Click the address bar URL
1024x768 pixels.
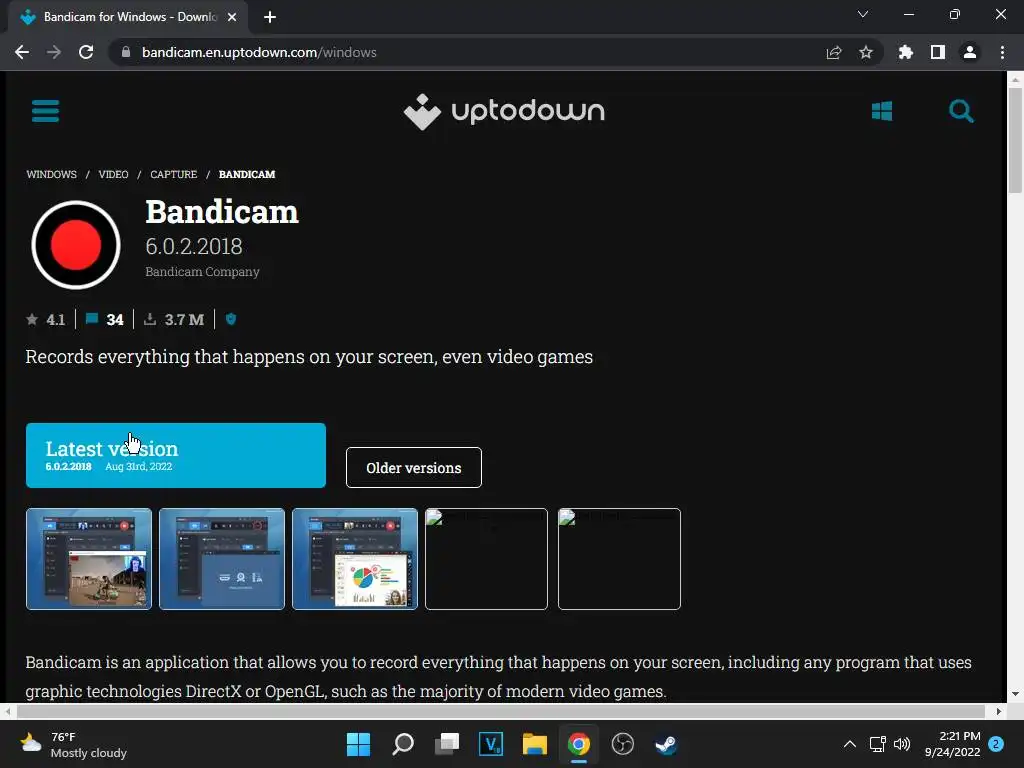click(259, 52)
